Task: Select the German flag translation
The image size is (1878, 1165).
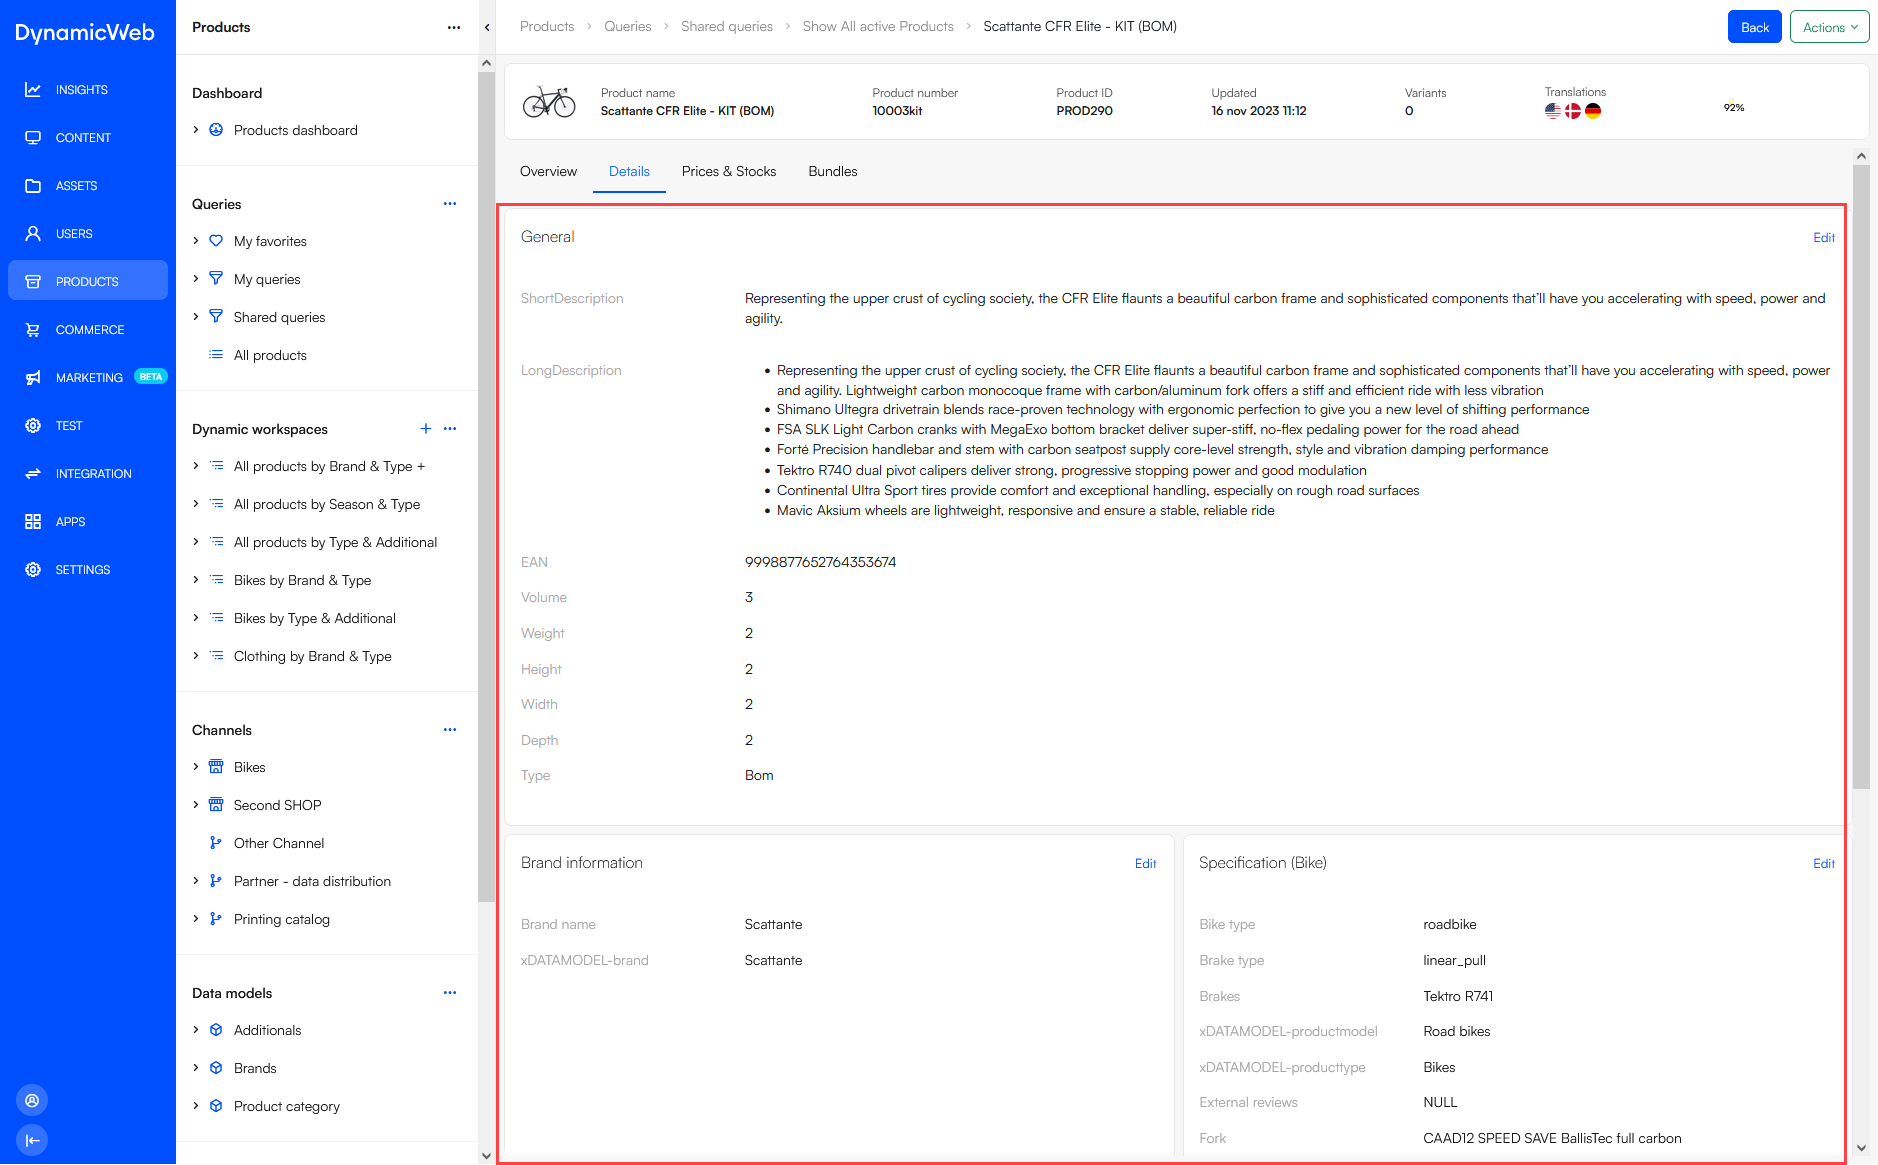Action: [1593, 111]
